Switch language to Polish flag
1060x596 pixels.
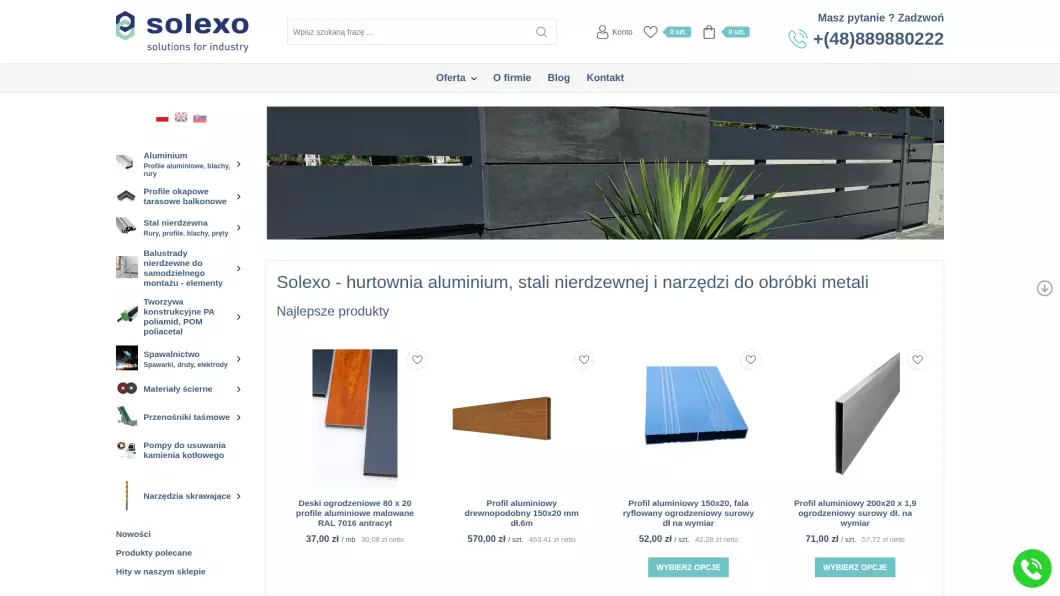coord(162,118)
